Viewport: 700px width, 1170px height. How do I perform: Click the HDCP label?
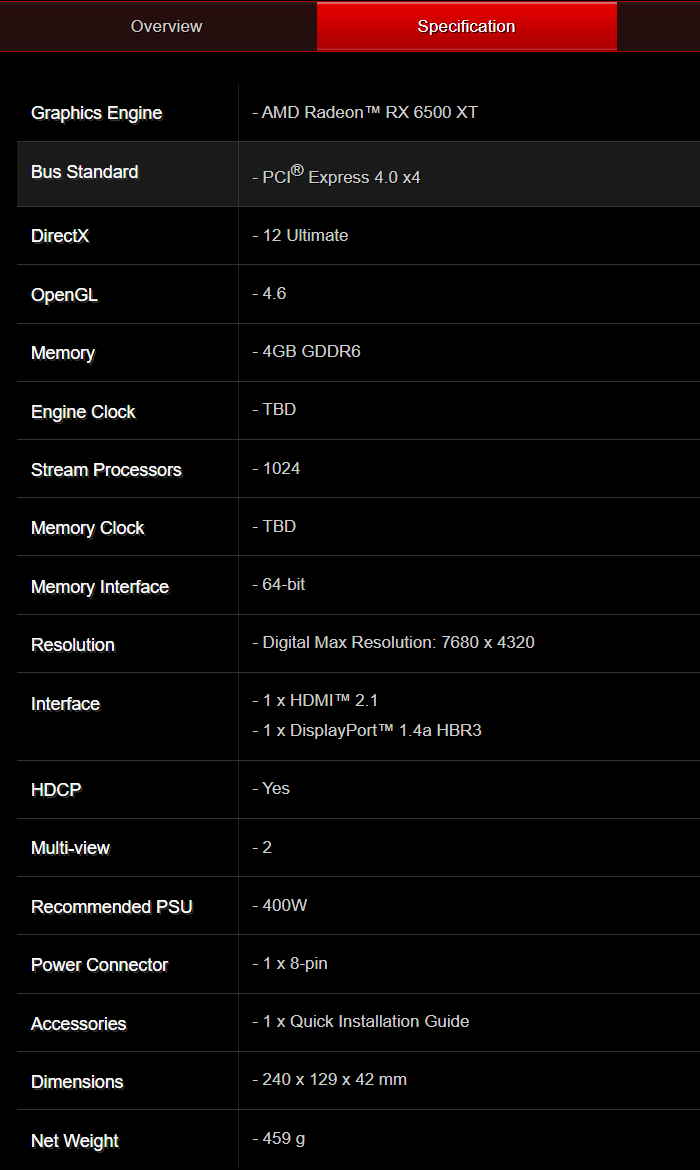pyautogui.click(x=56, y=790)
